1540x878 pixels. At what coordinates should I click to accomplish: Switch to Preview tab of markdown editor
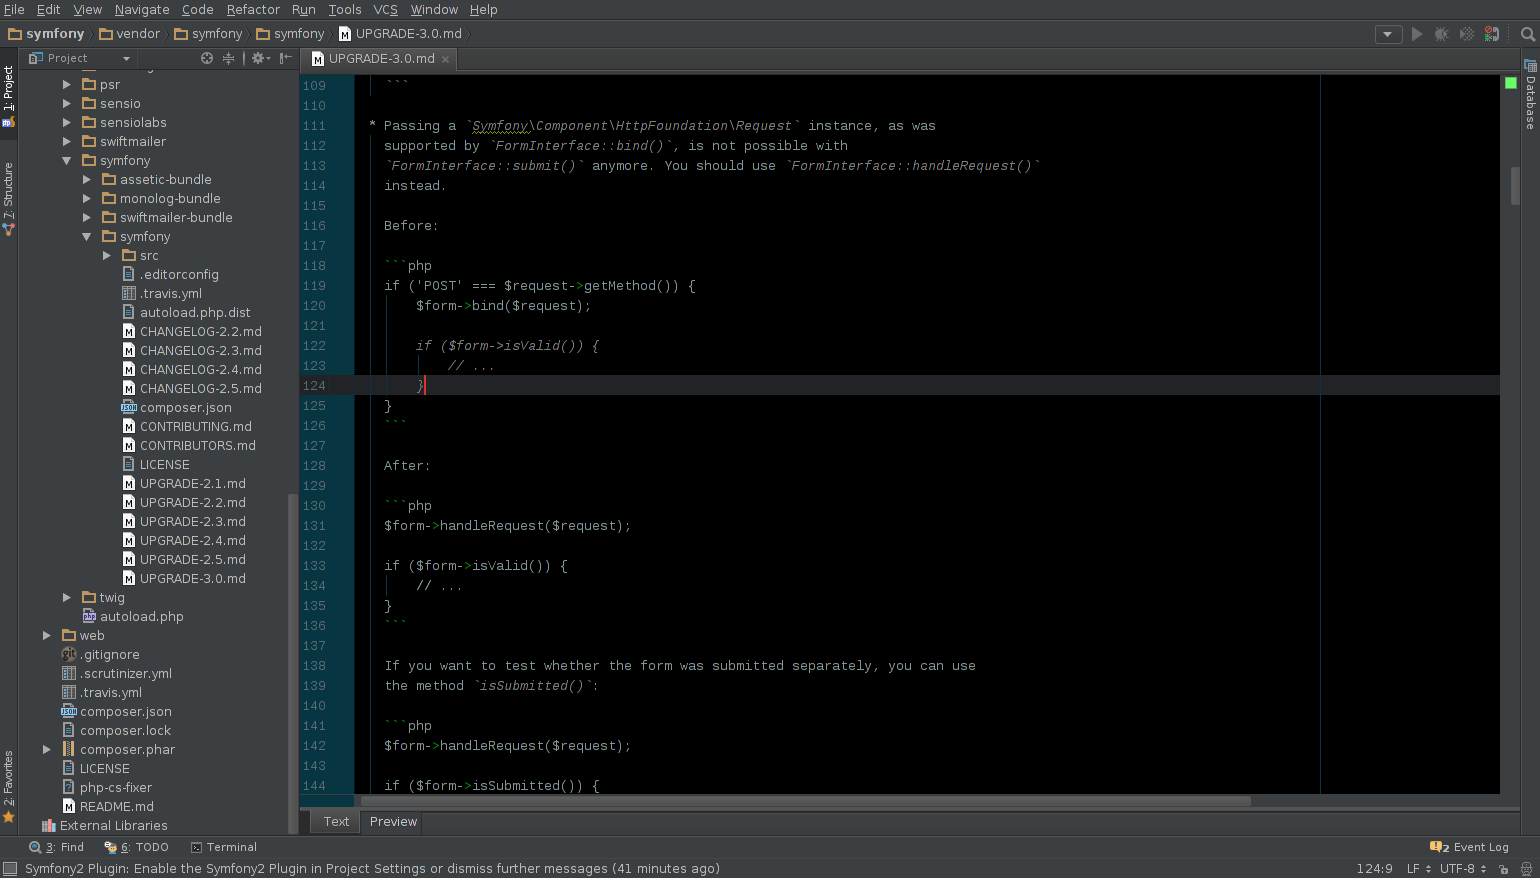click(393, 822)
